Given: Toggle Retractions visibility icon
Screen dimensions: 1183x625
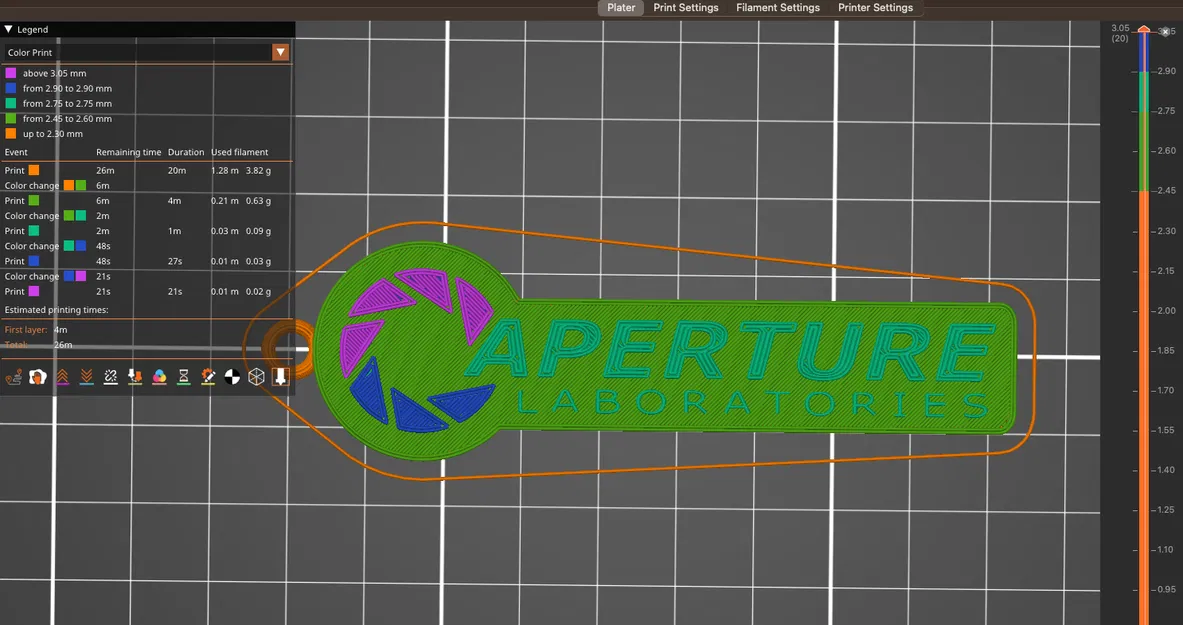Looking at the screenshot, I should pyautogui.click(x=63, y=377).
